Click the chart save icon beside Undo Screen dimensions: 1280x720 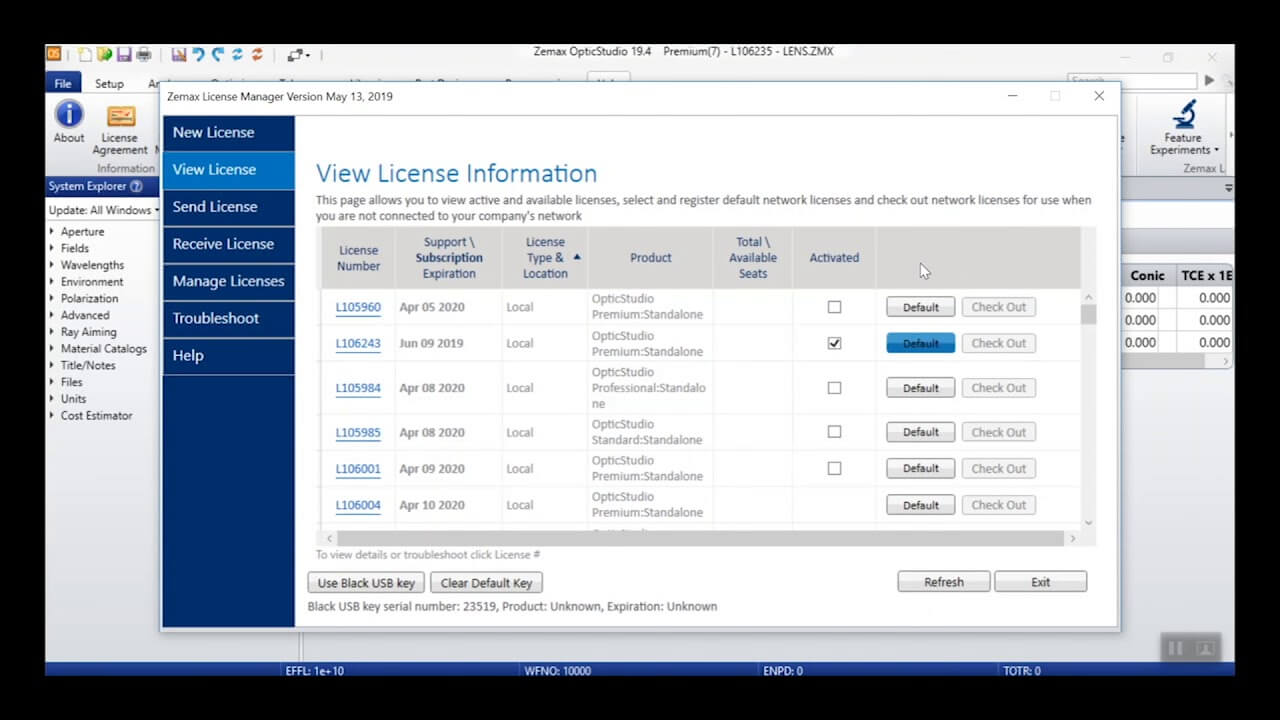(x=179, y=54)
